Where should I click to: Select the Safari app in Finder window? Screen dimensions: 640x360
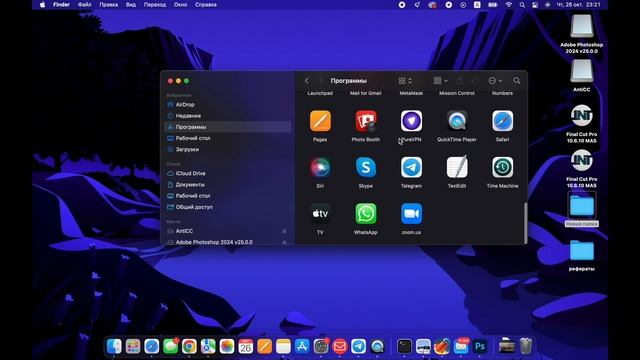tap(502, 121)
